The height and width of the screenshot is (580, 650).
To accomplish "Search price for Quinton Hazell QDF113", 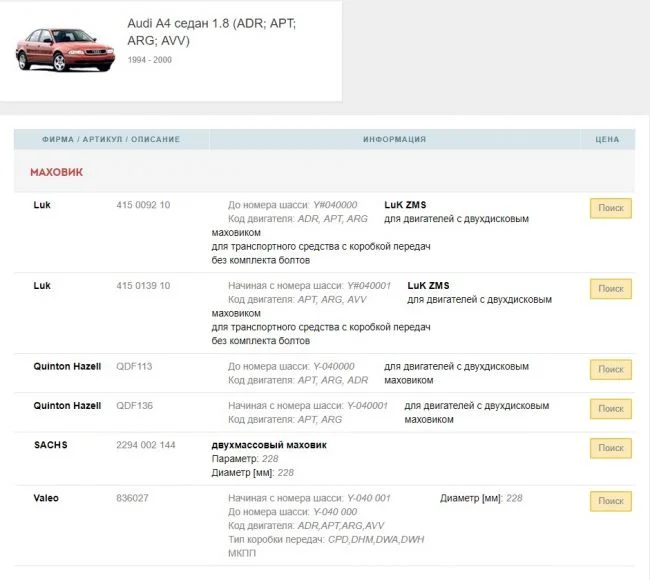I will (x=610, y=369).
